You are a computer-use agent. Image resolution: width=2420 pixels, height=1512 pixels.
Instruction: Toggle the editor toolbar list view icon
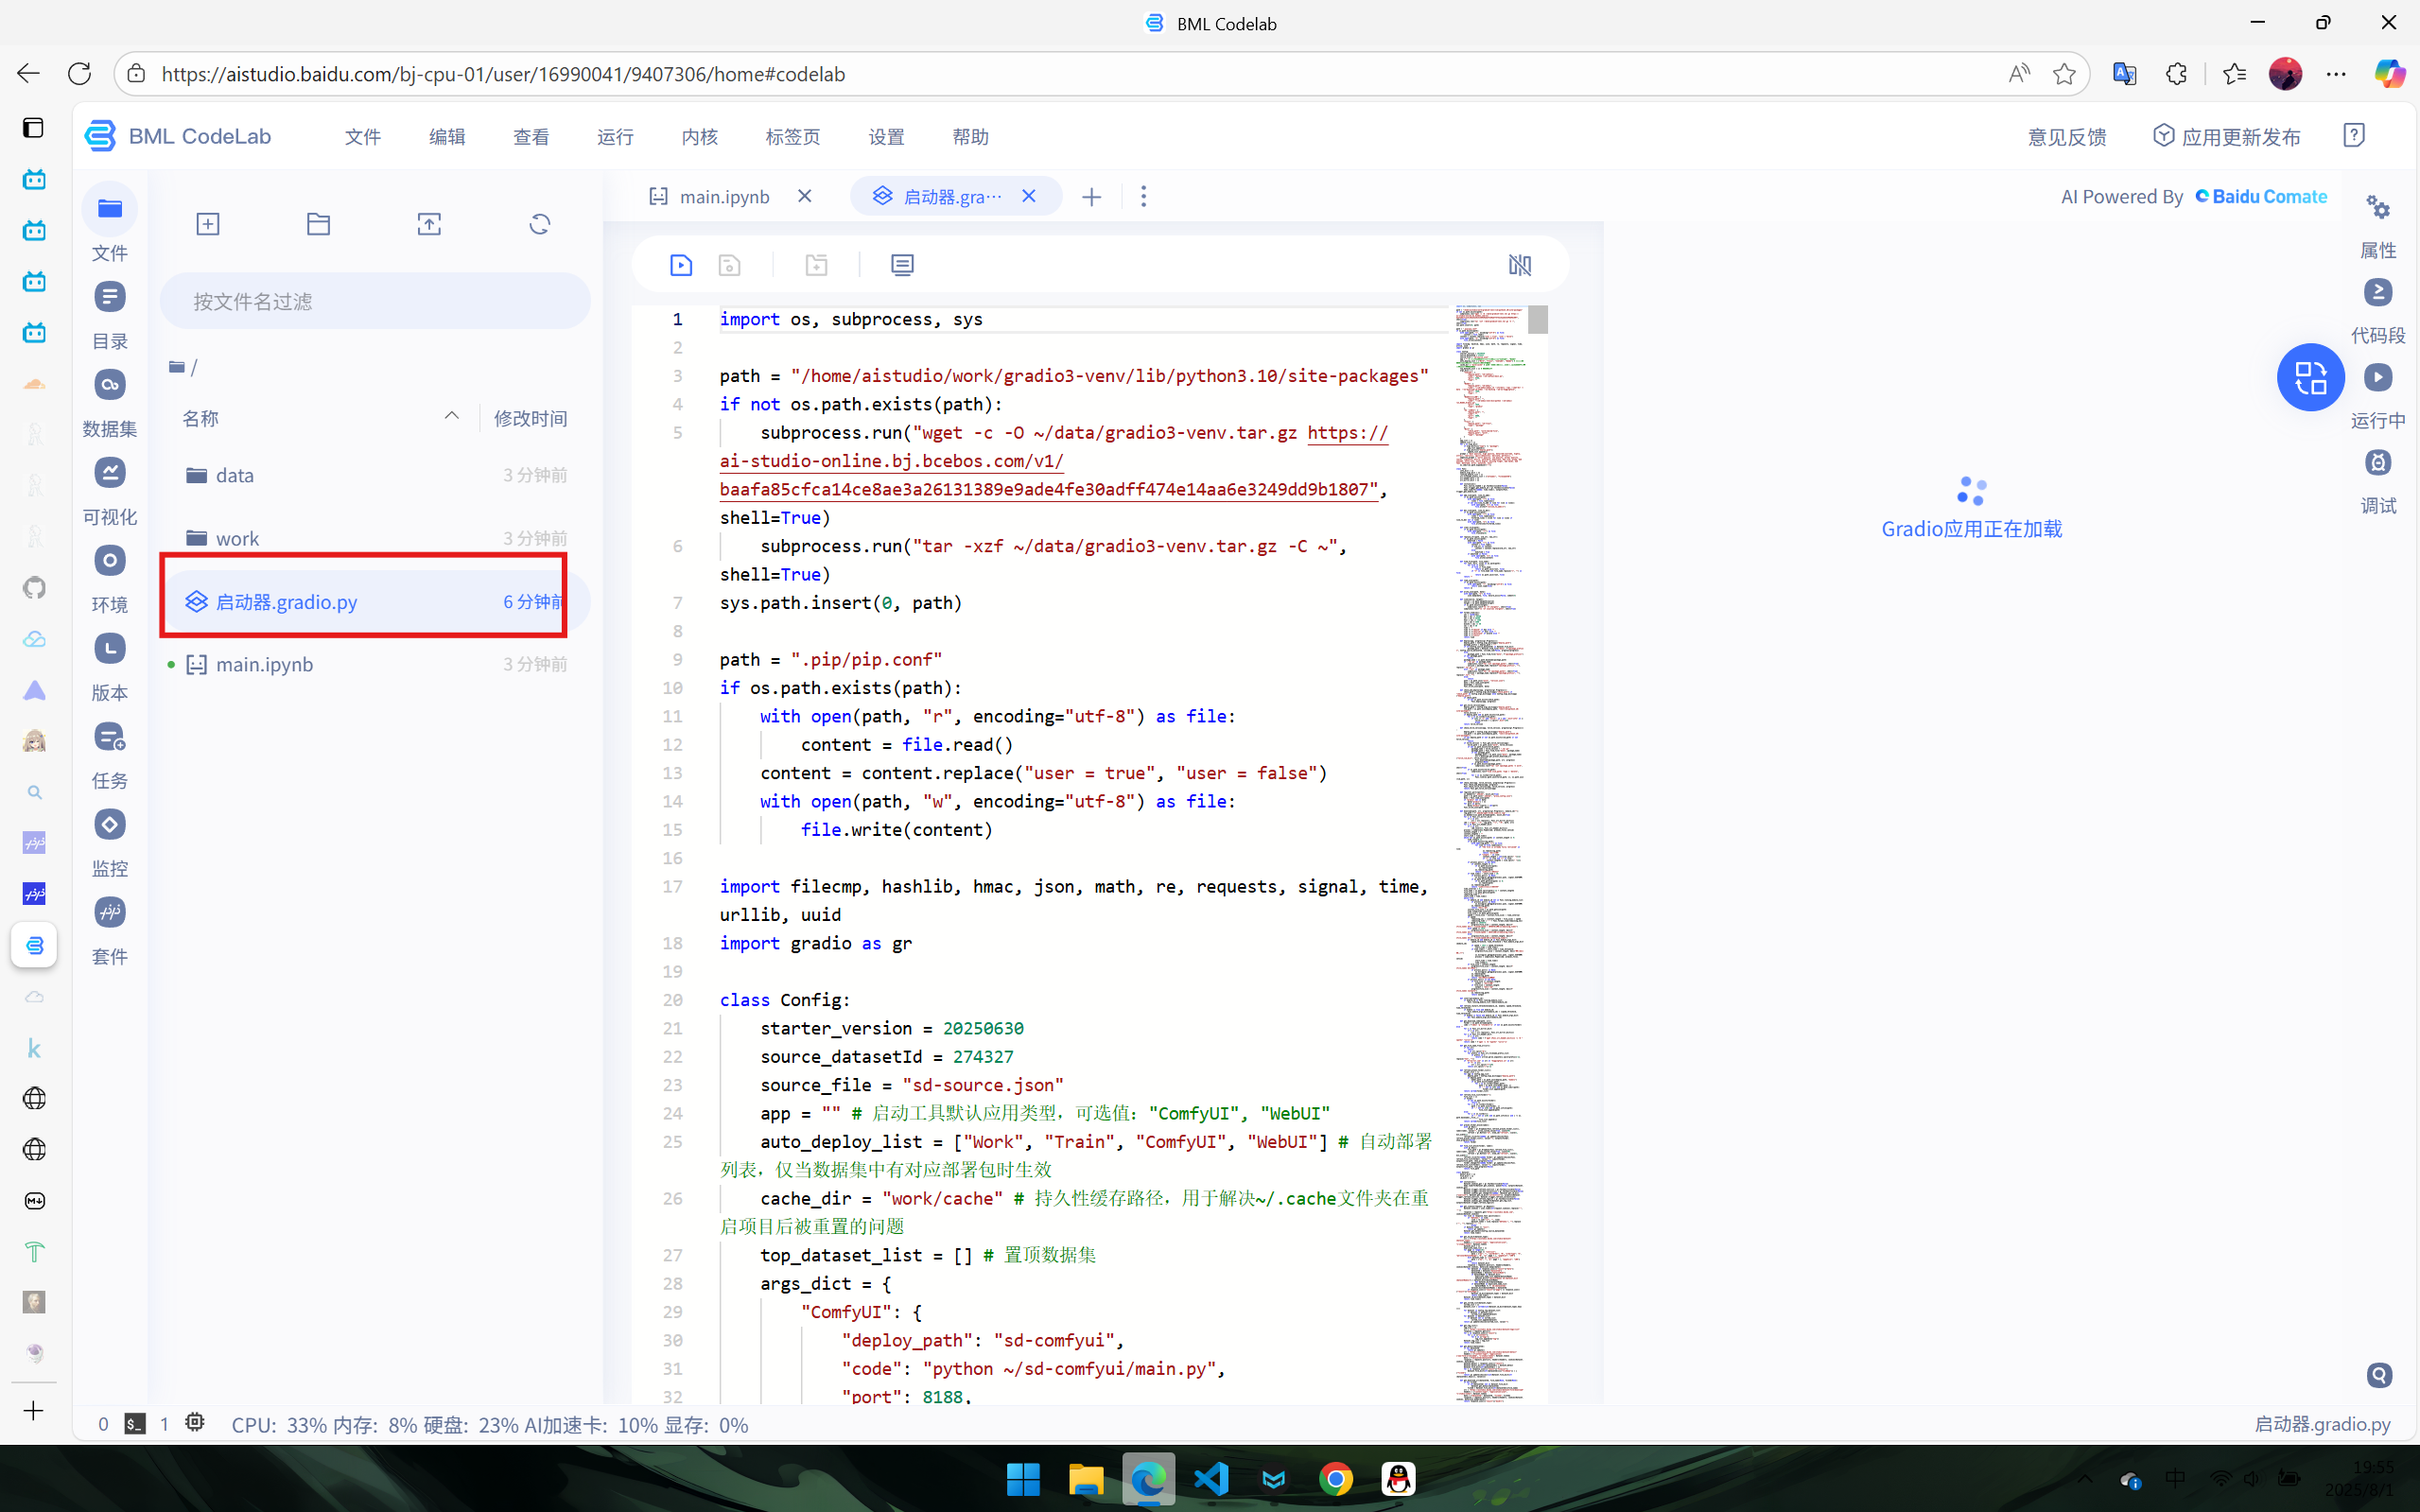902,265
